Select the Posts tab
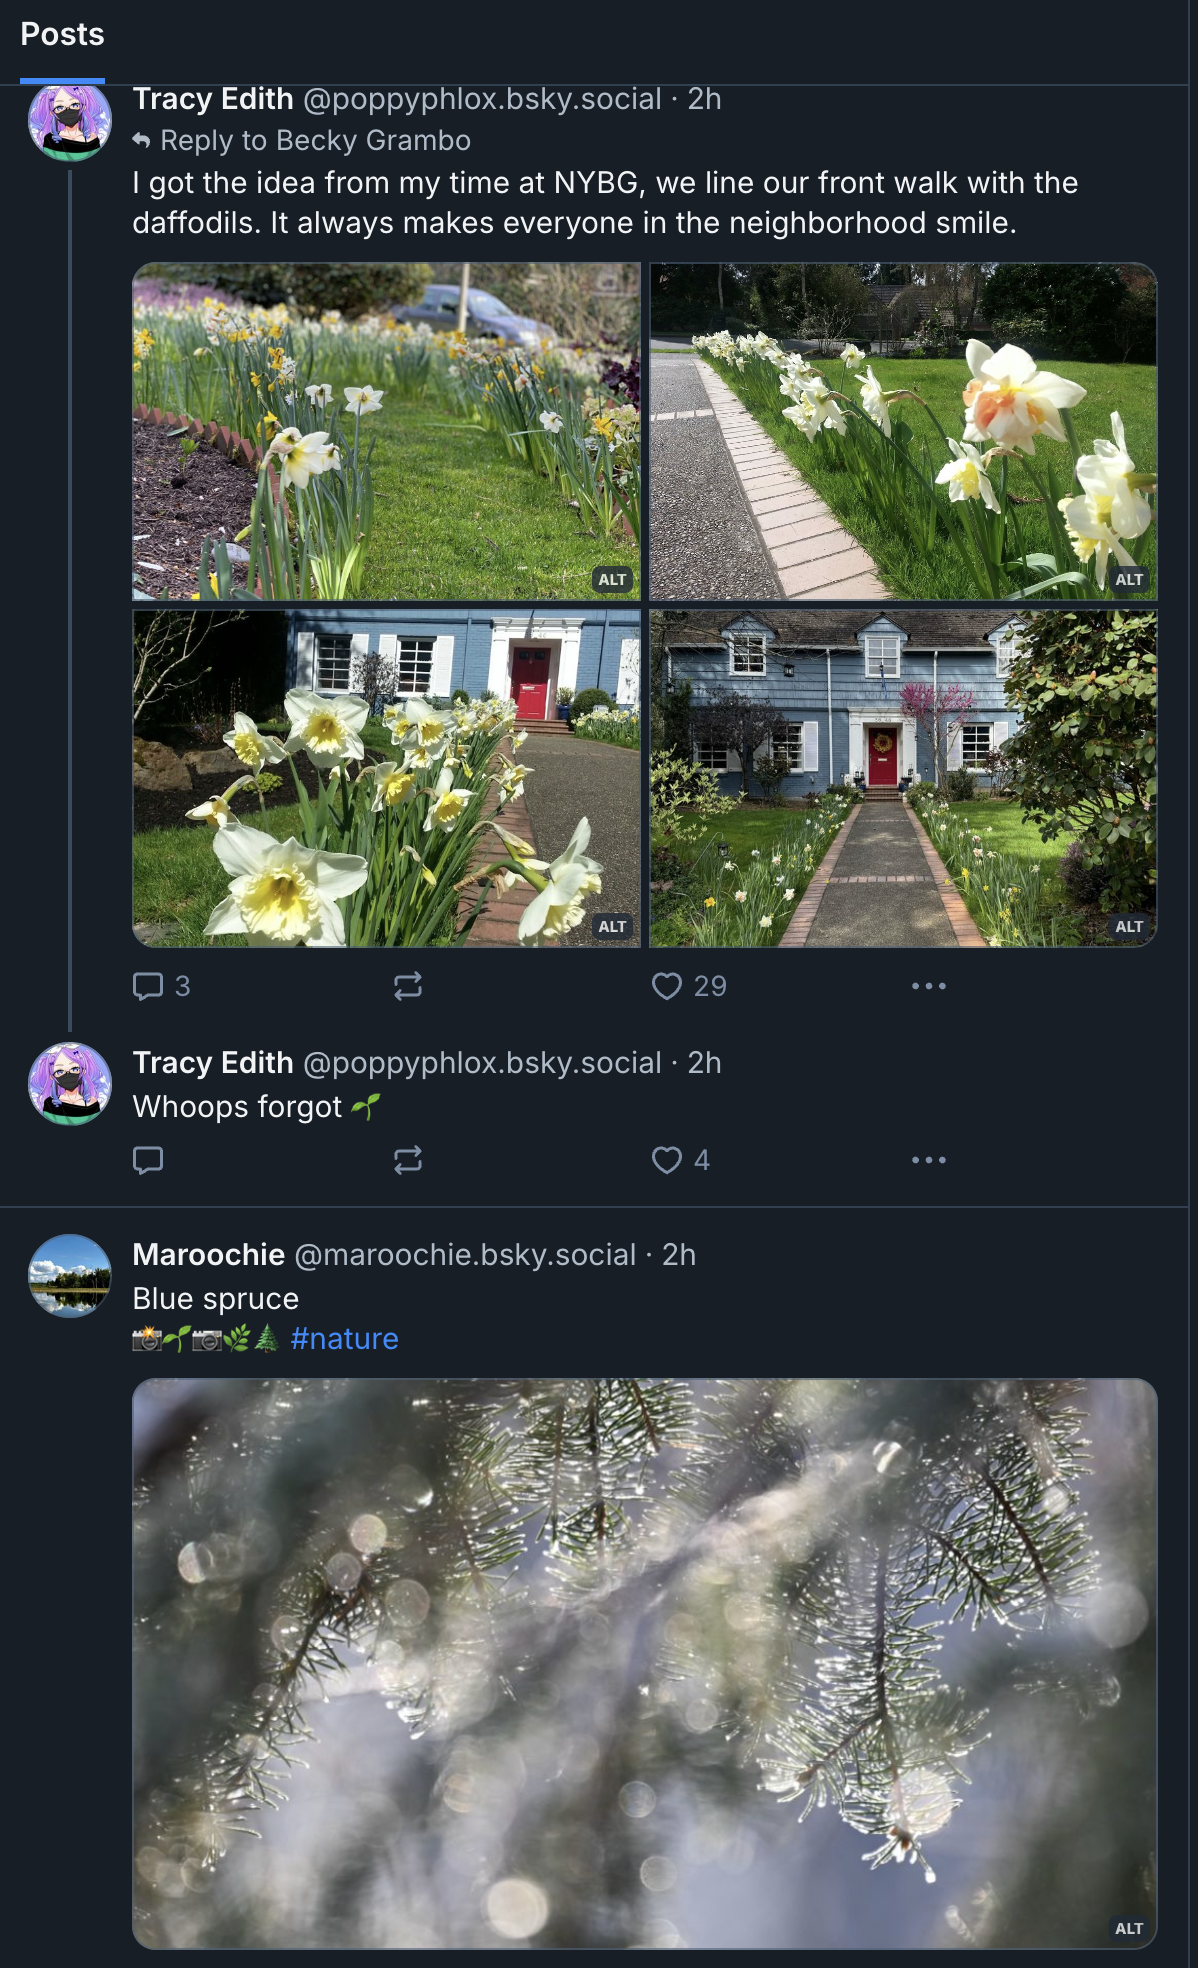Image resolution: width=1198 pixels, height=1968 pixels. [x=62, y=35]
